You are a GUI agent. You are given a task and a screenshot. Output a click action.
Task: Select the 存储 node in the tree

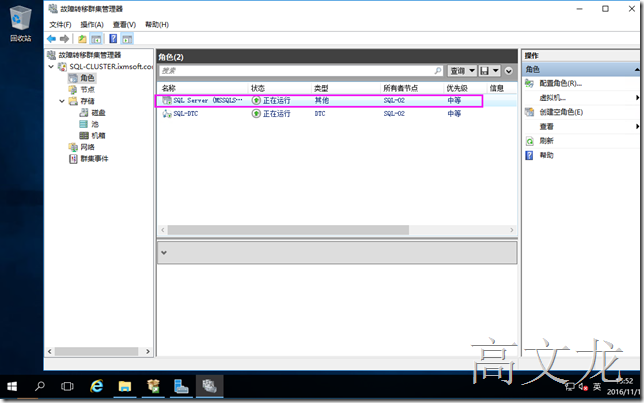pos(87,101)
